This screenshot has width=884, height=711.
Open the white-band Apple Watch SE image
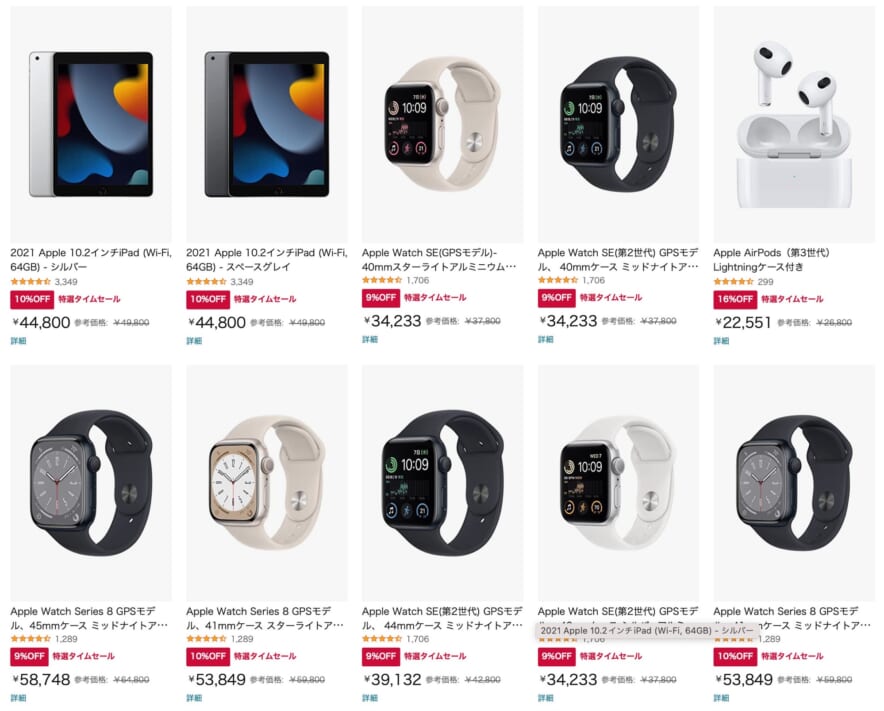click(618, 483)
